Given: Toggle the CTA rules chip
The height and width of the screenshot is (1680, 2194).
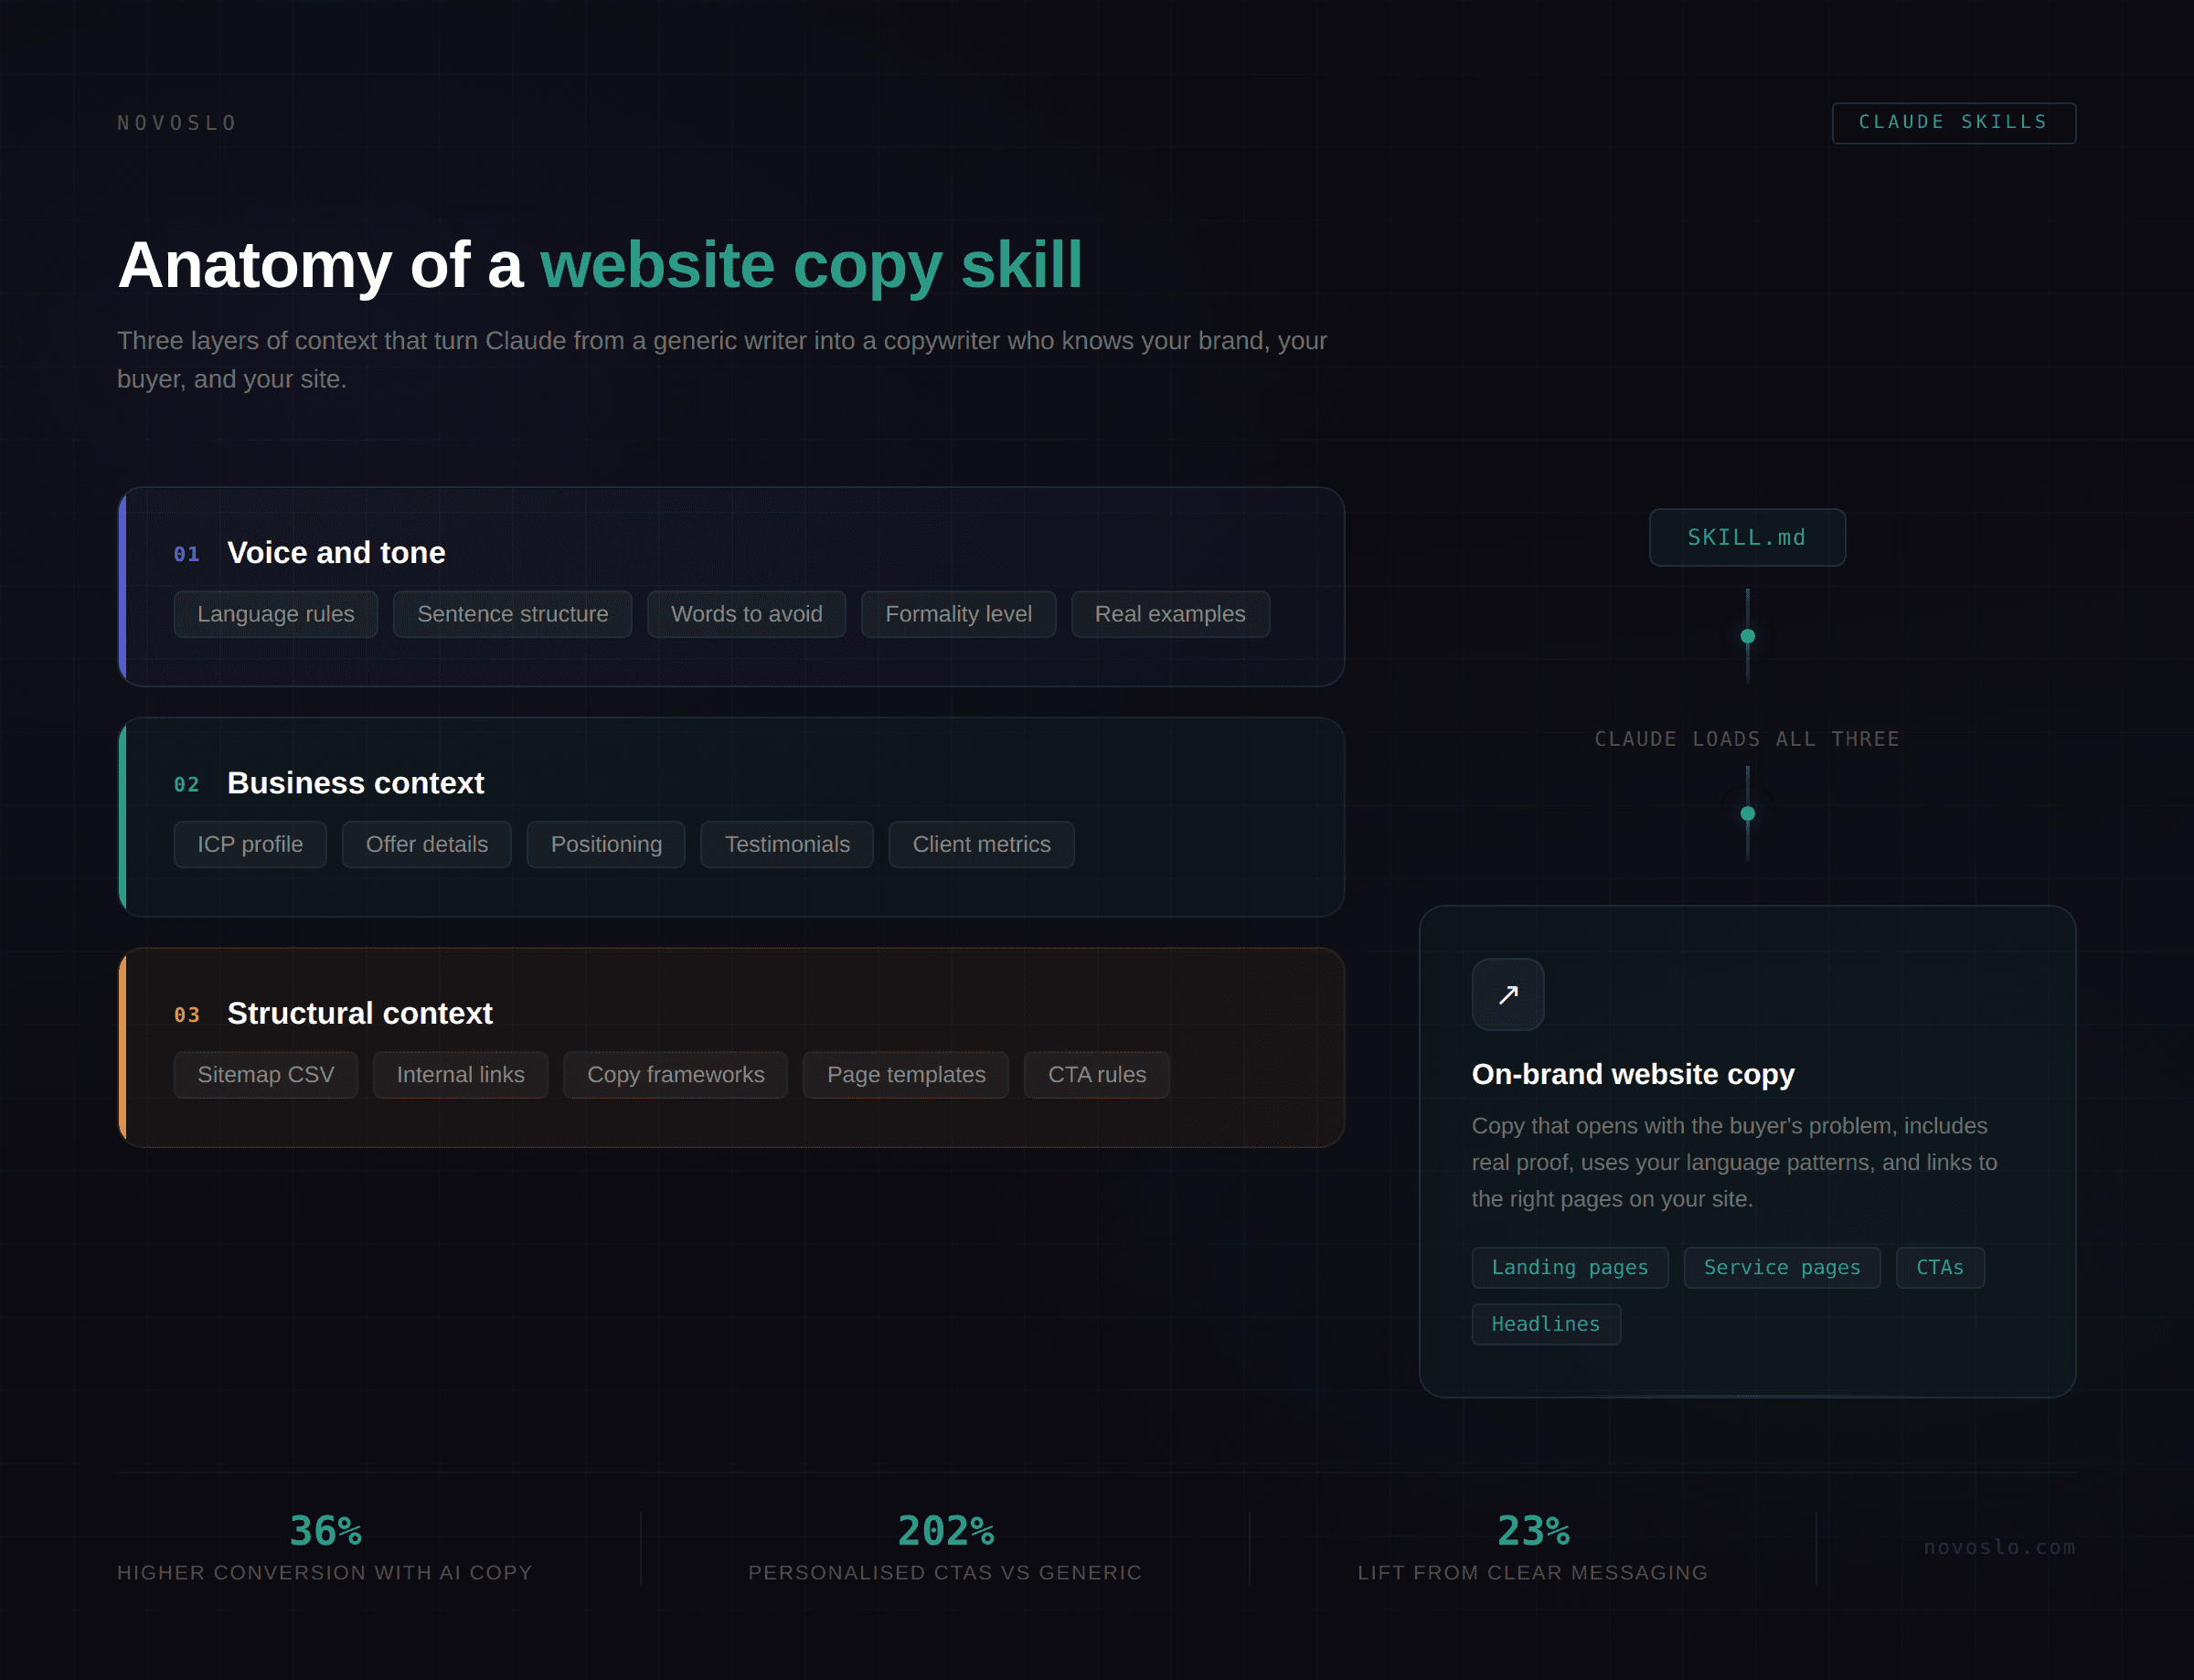Looking at the screenshot, I should click(1097, 1074).
